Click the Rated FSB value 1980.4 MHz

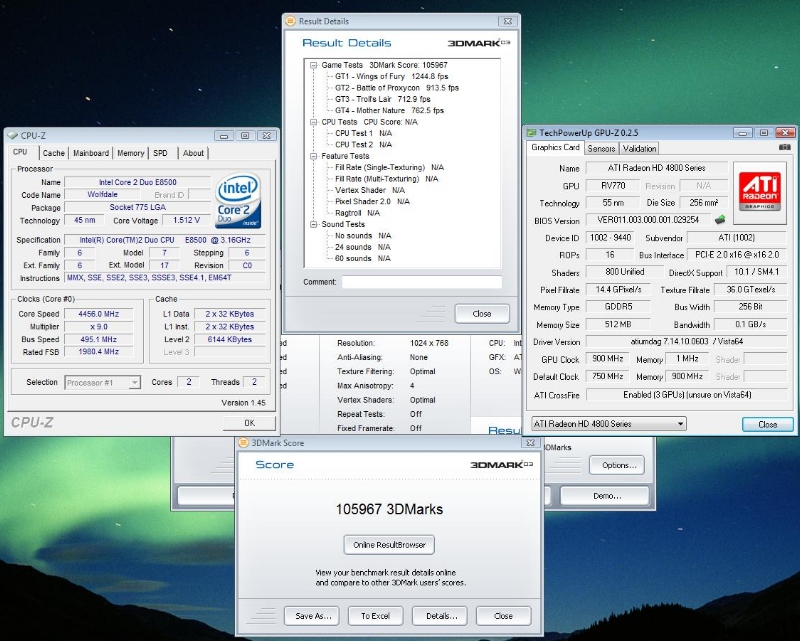pos(98,352)
